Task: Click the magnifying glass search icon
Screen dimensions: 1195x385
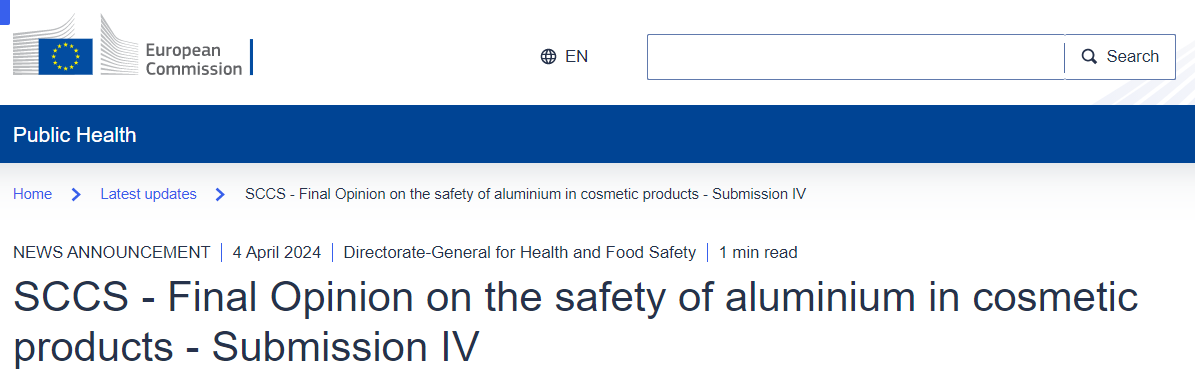Action: (x=1090, y=56)
